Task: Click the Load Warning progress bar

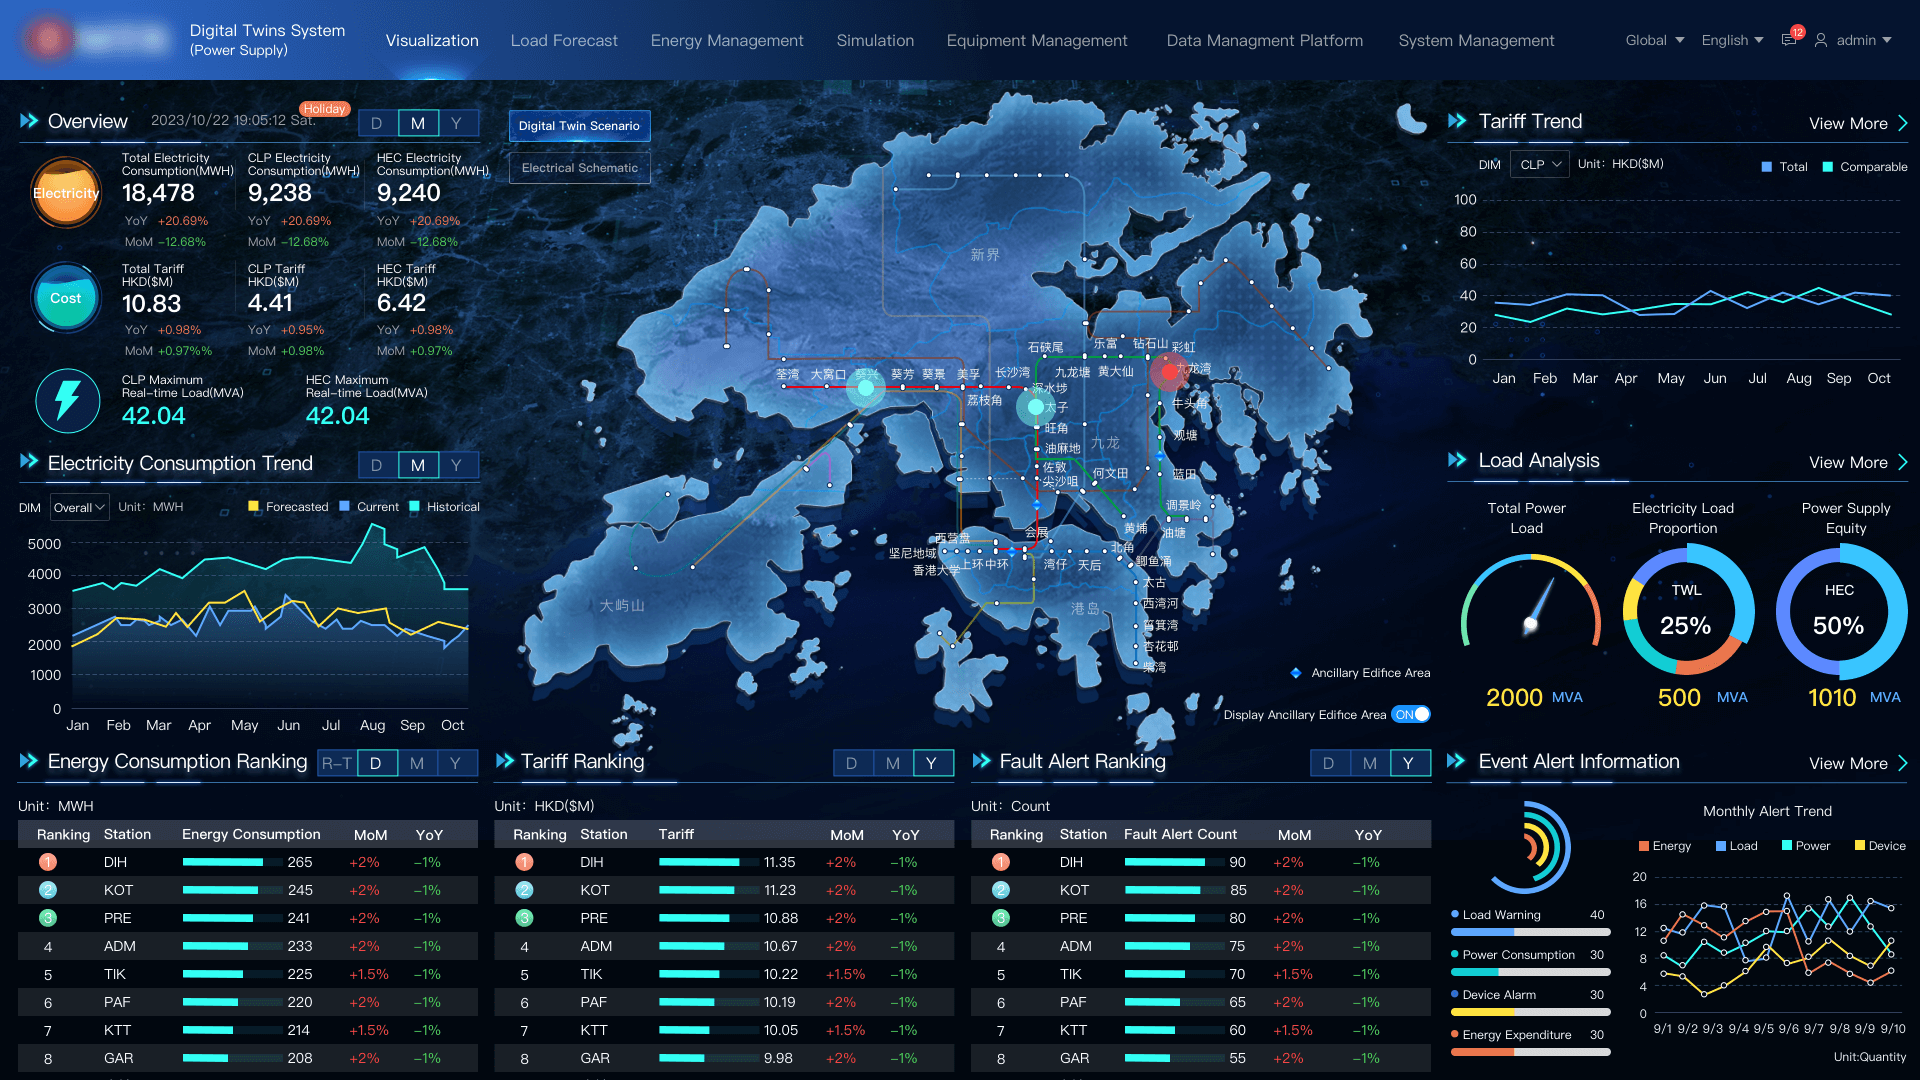Action: tap(1530, 932)
